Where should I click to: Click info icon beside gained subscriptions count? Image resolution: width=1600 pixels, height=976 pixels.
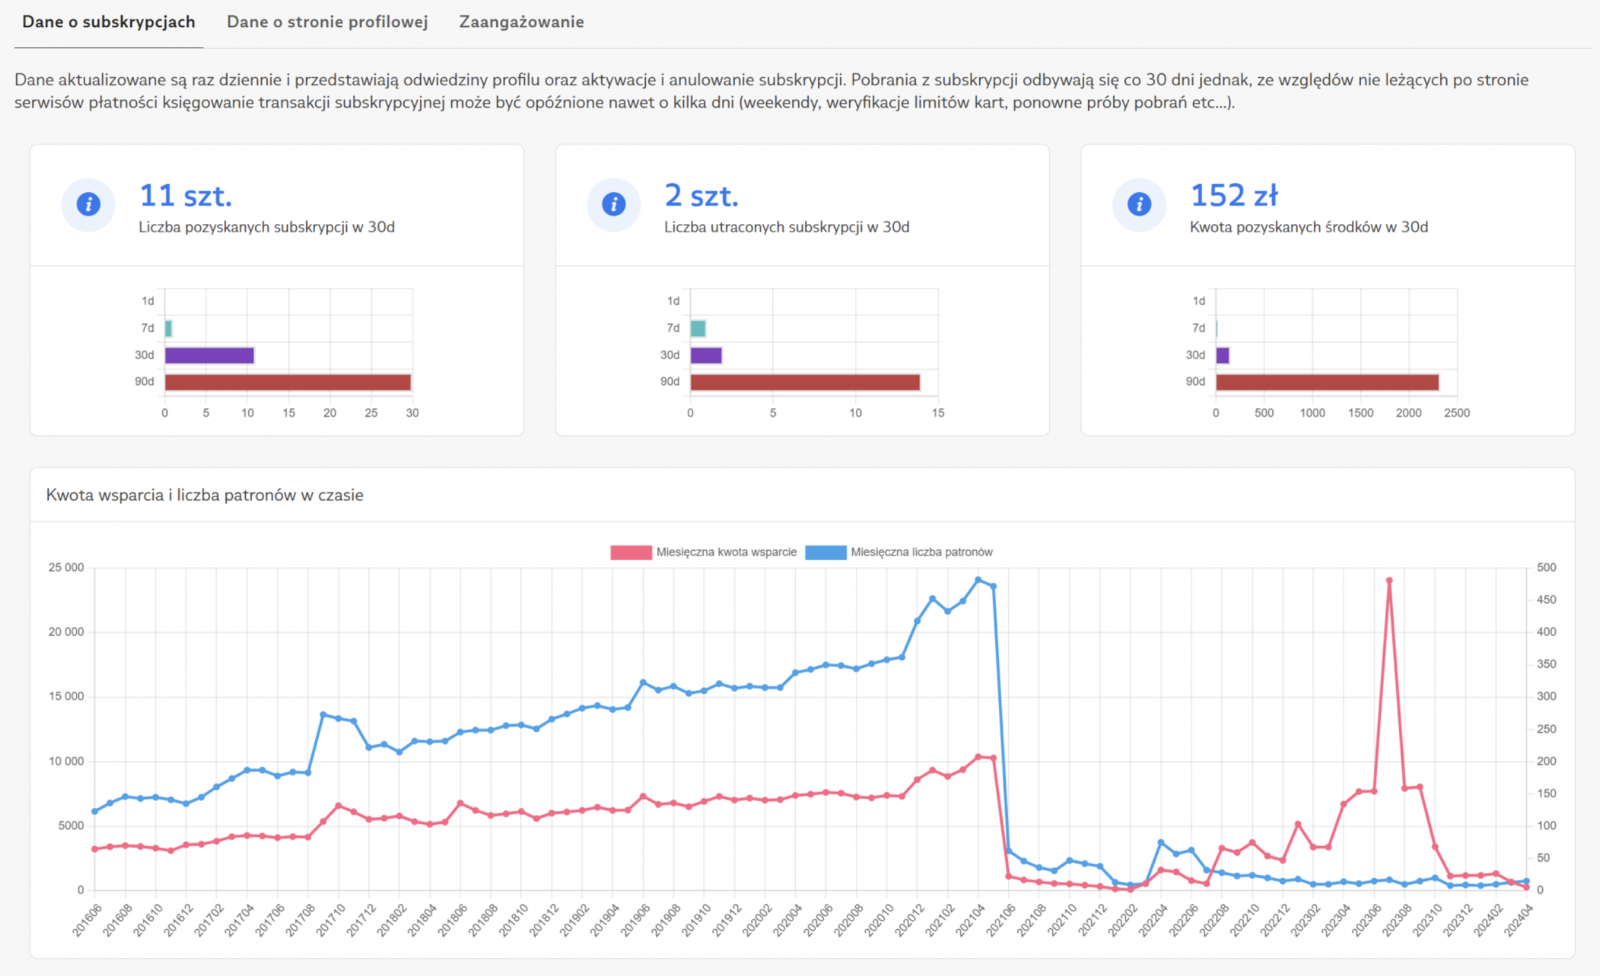click(88, 205)
